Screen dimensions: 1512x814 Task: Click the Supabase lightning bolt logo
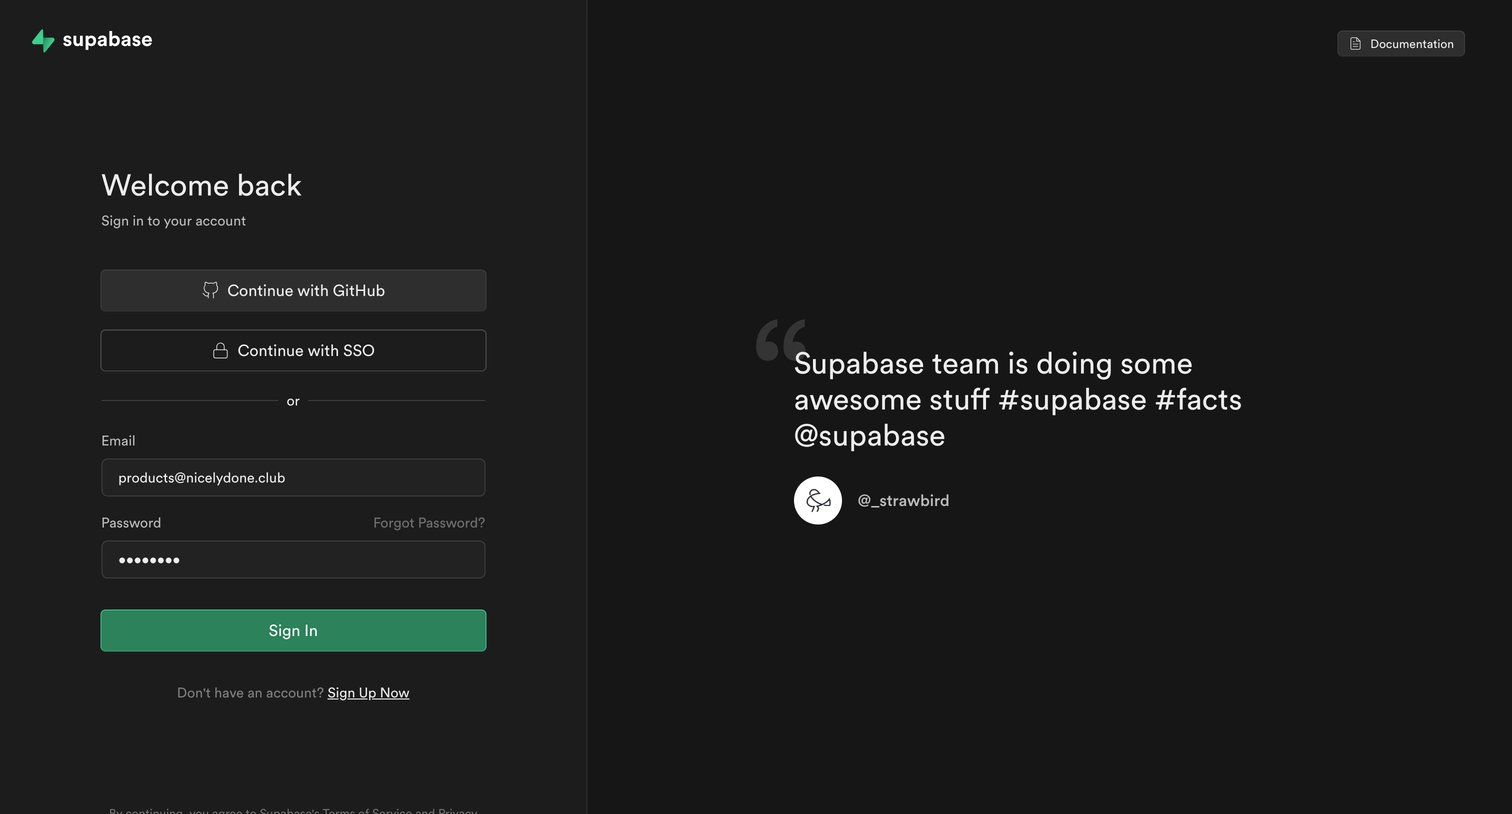point(43,40)
